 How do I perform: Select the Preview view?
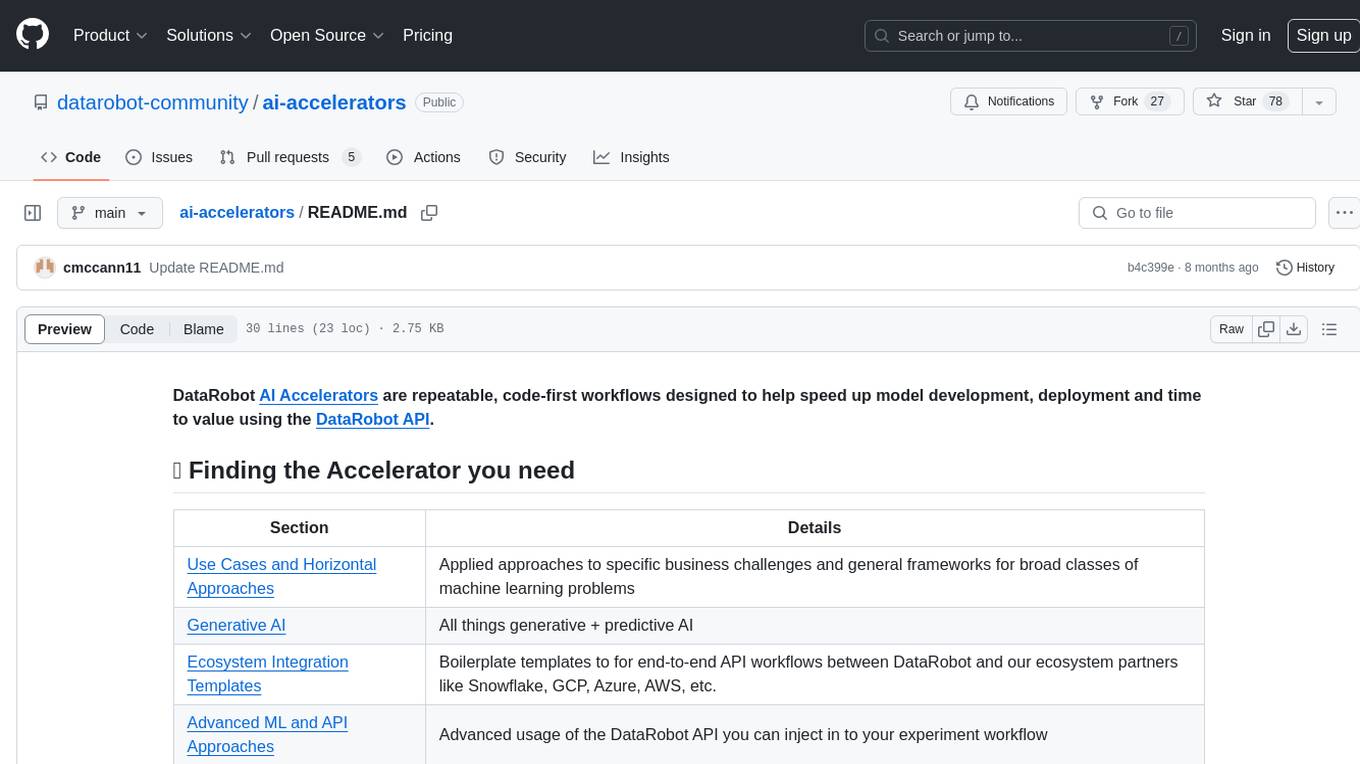coord(65,329)
